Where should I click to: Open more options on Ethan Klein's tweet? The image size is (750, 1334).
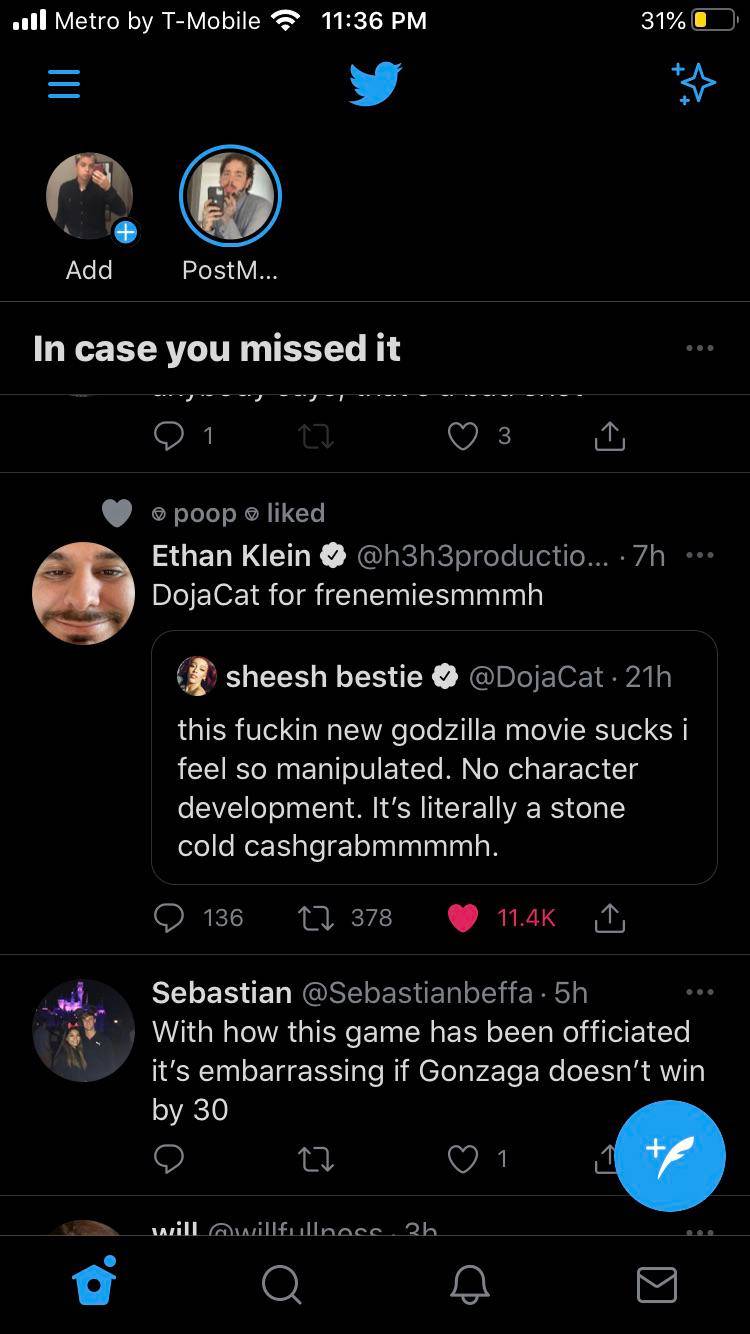coord(700,555)
